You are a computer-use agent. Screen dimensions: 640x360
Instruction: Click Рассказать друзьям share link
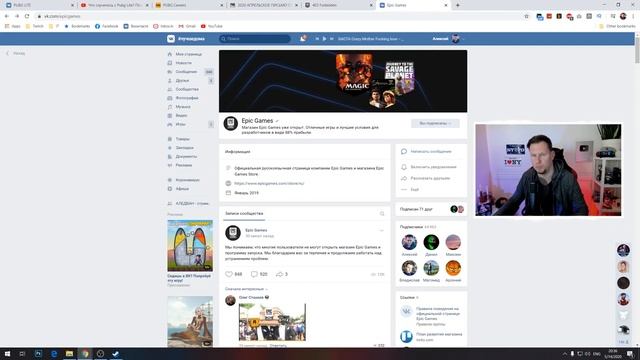(x=430, y=178)
